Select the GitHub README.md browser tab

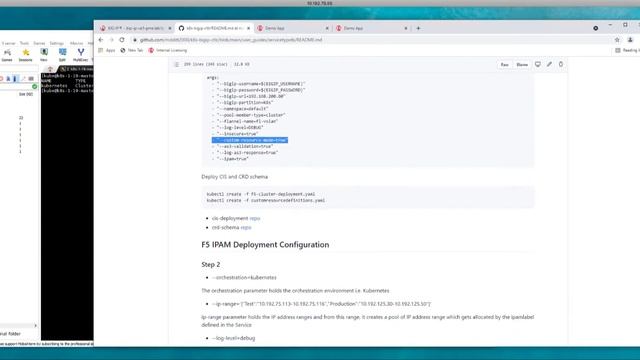(214, 28)
